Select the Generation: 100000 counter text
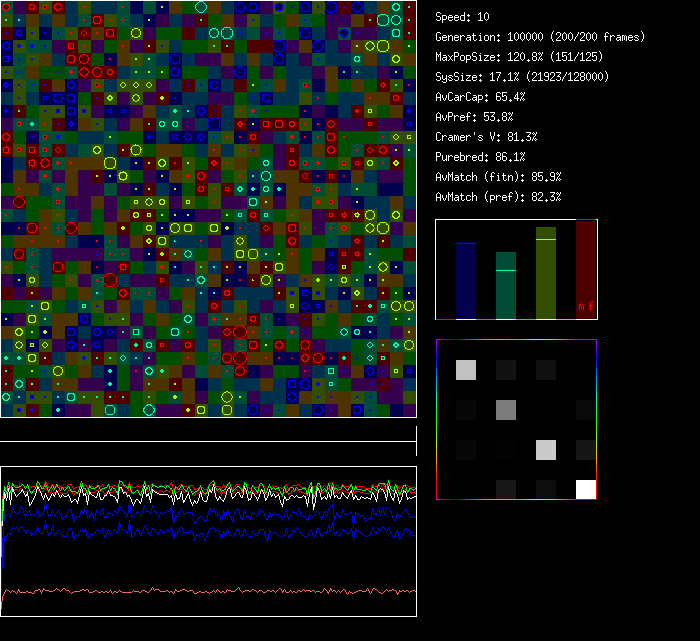The height and width of the screenshot is (641, 700). [x=540, y=37]
